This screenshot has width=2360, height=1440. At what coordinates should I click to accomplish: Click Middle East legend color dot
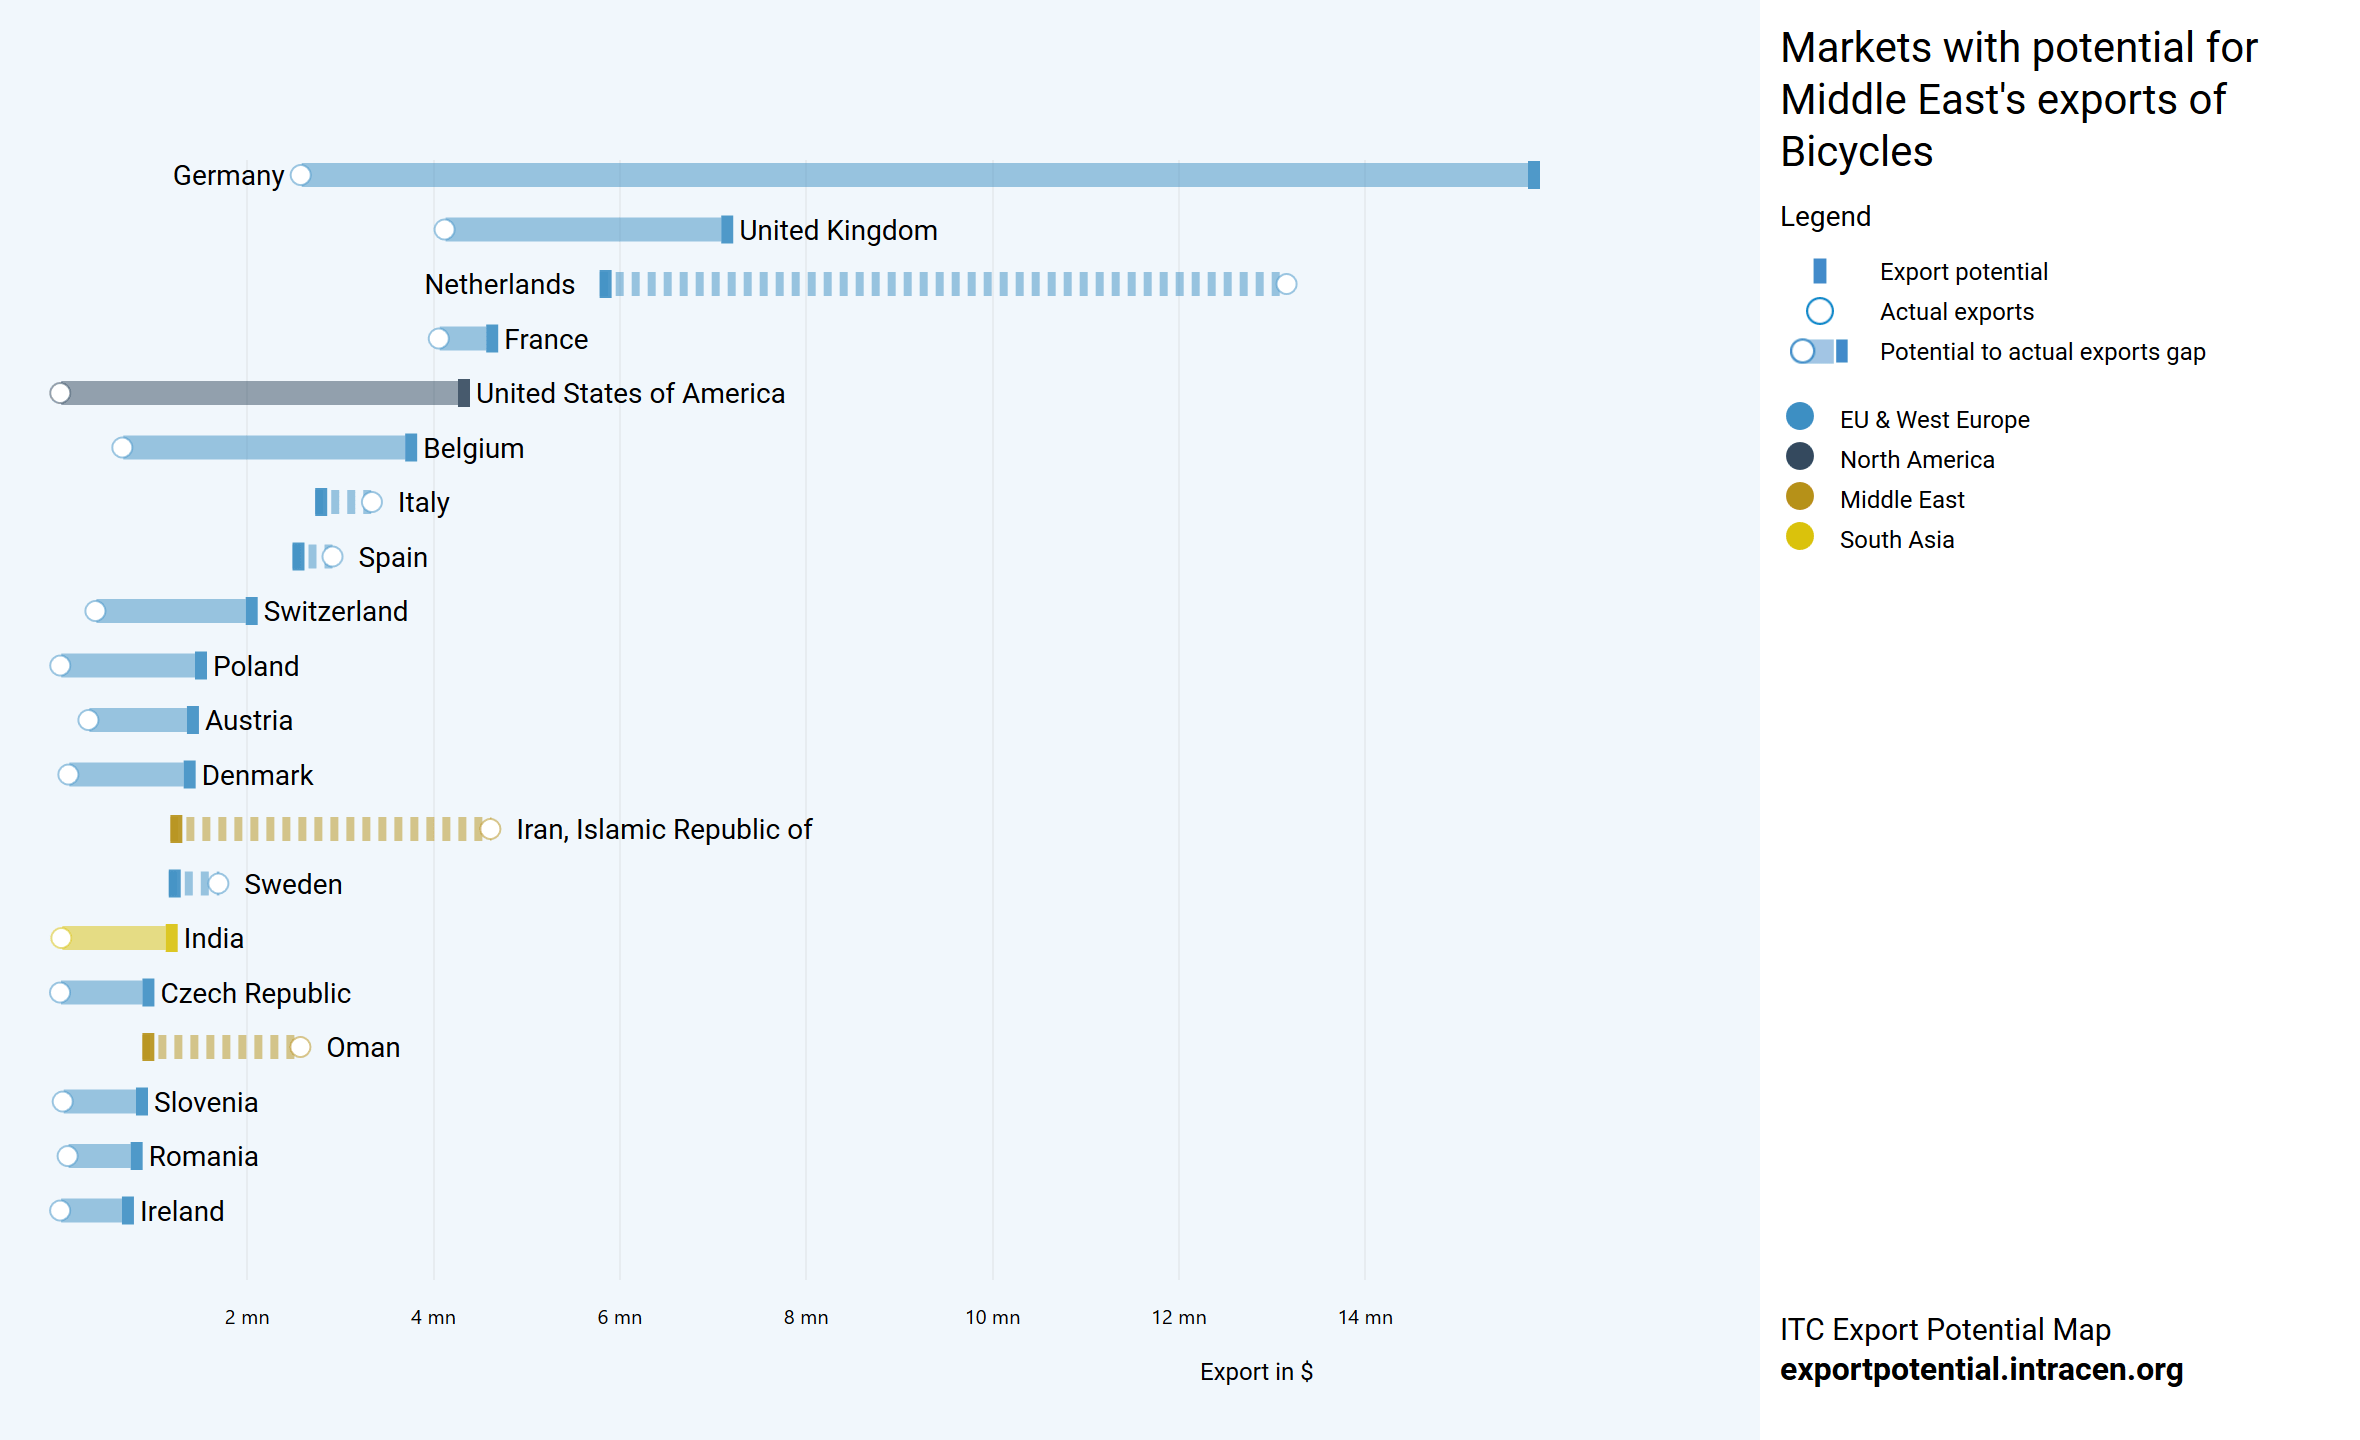(1799, 497)
